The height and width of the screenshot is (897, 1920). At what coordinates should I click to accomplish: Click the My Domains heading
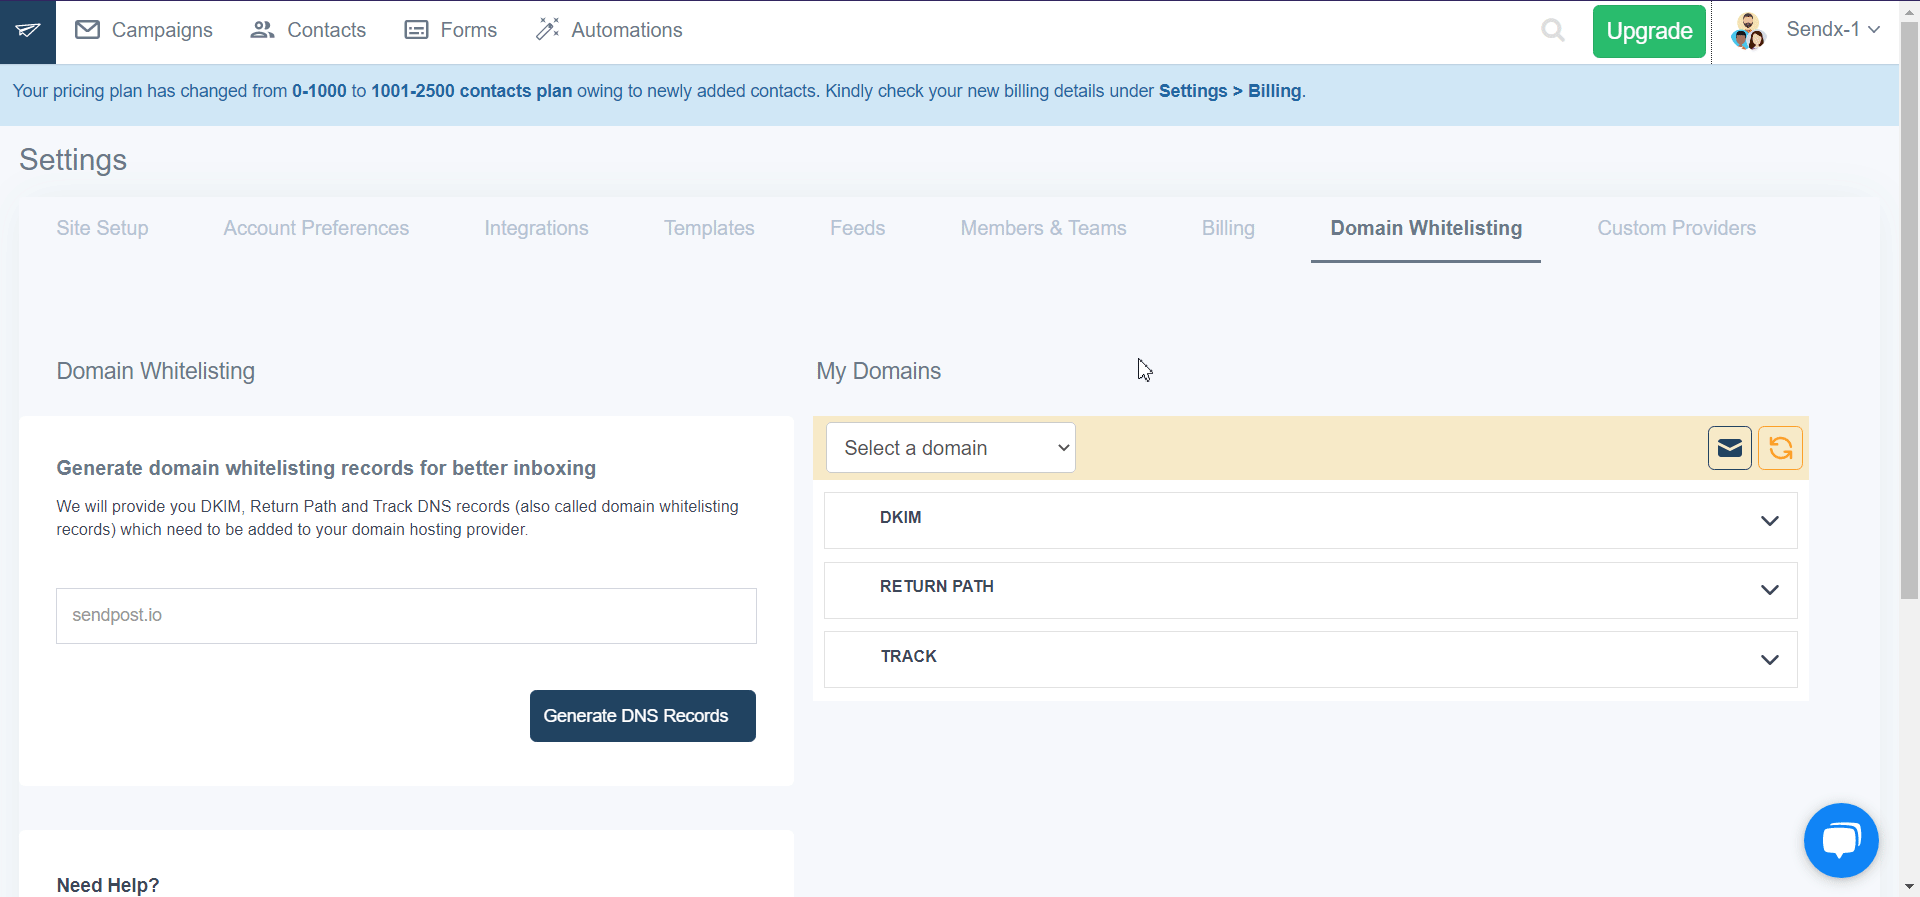(x=878, y=371)
